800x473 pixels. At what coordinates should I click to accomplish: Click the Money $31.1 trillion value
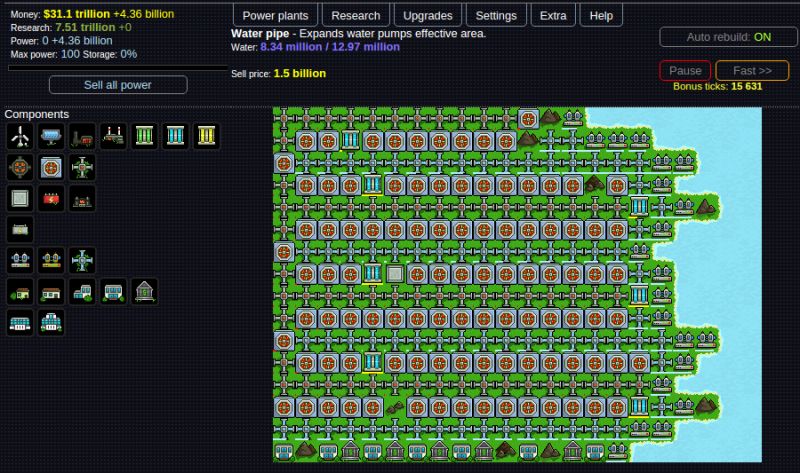[77, 14]
